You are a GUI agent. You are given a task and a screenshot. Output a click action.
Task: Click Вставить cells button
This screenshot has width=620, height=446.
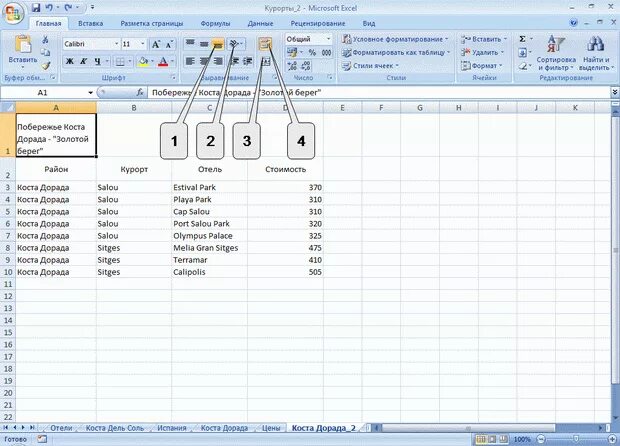(484, 39)
